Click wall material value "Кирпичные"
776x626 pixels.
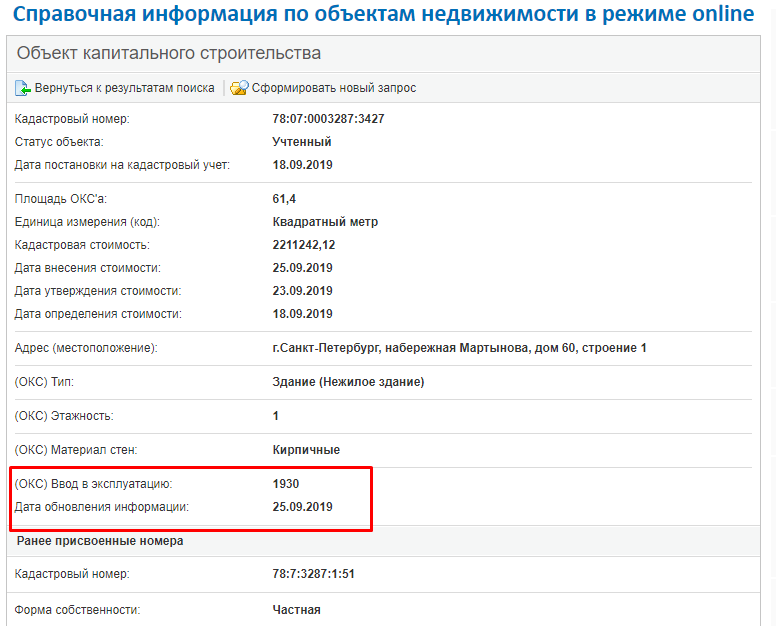tap(306, 450)
